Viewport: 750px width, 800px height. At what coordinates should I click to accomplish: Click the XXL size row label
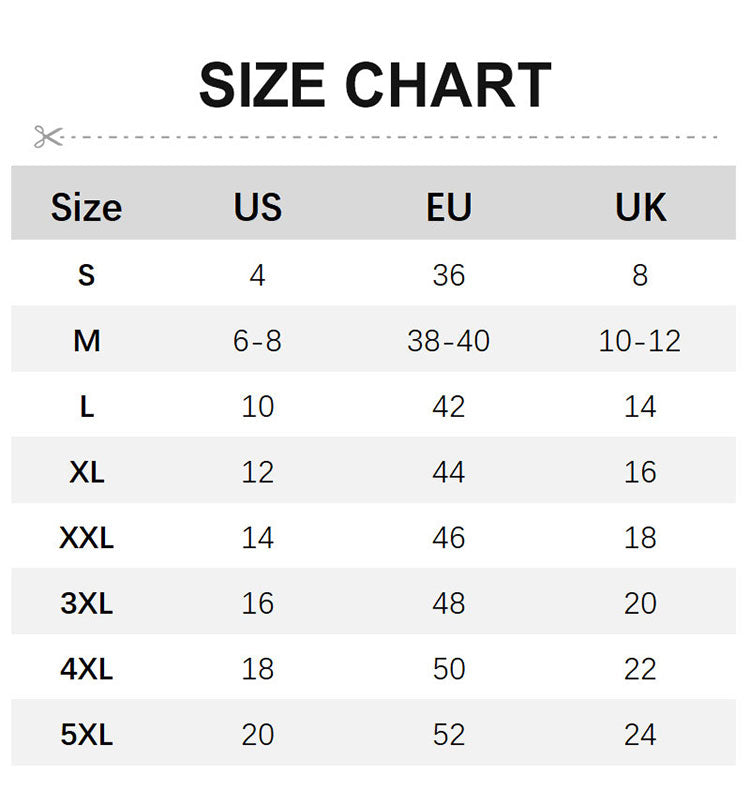click(86, 538)
